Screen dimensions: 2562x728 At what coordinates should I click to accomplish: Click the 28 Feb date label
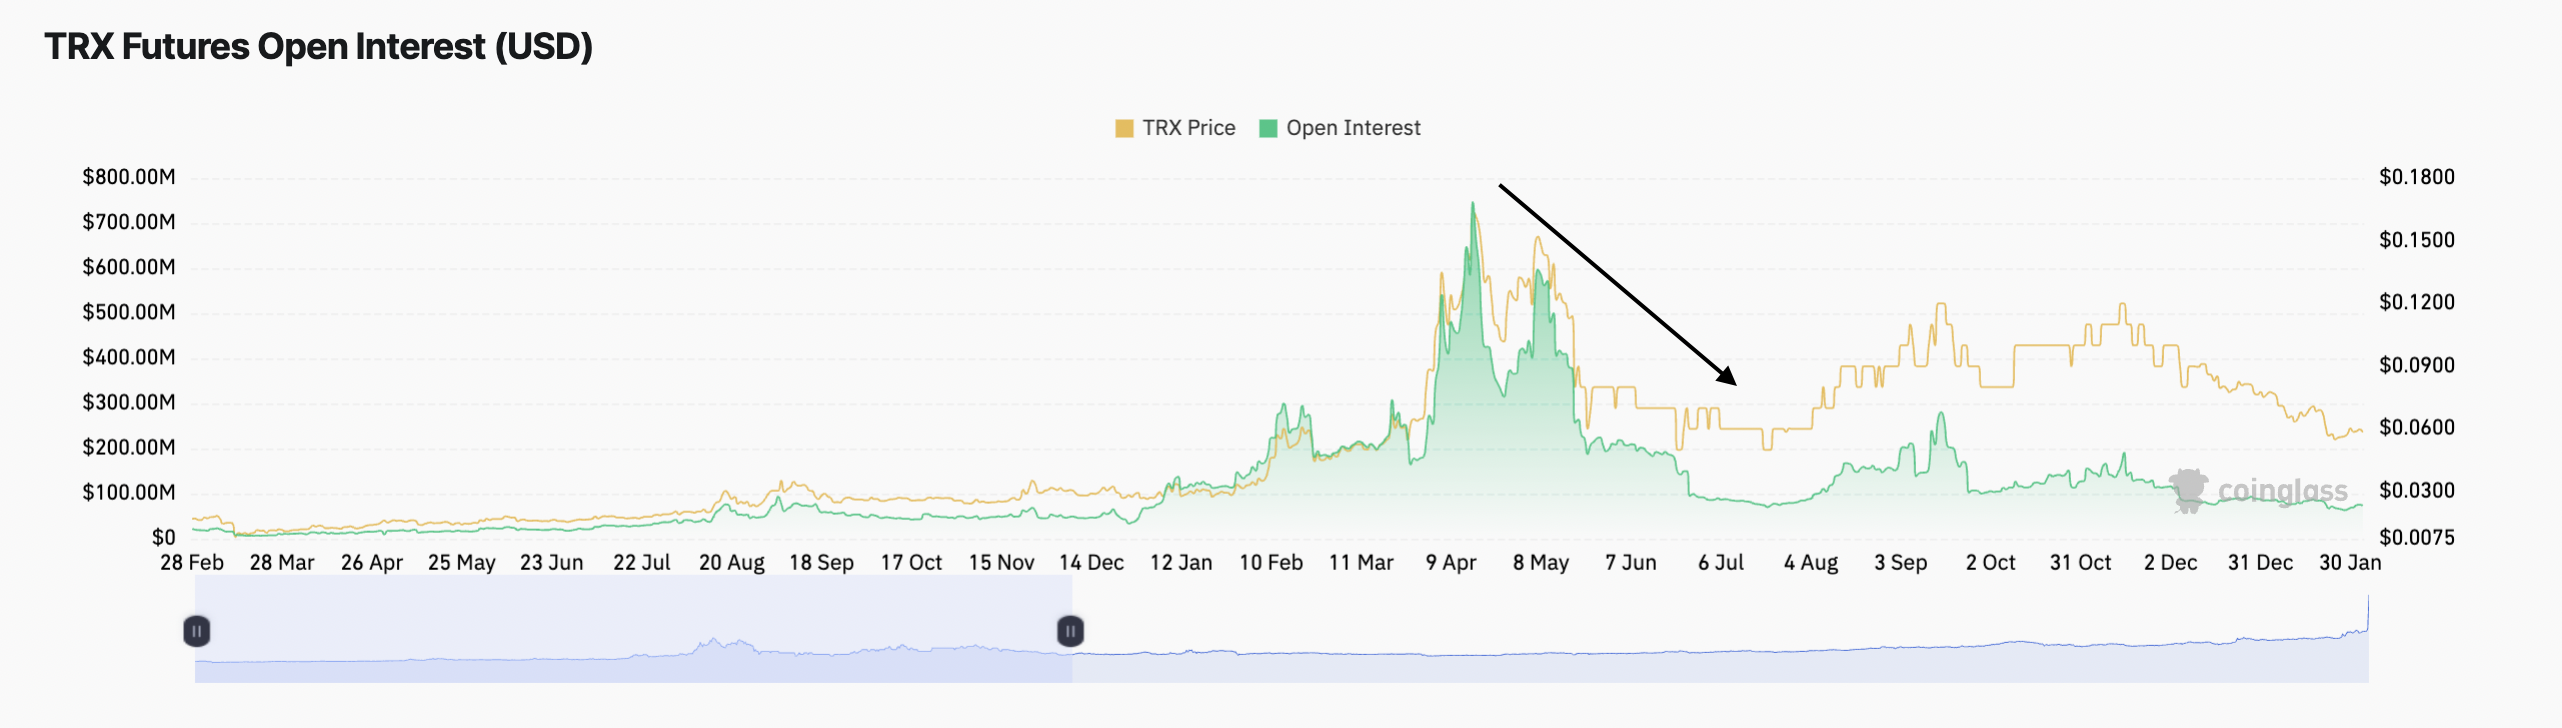click(x=192, y=563)
